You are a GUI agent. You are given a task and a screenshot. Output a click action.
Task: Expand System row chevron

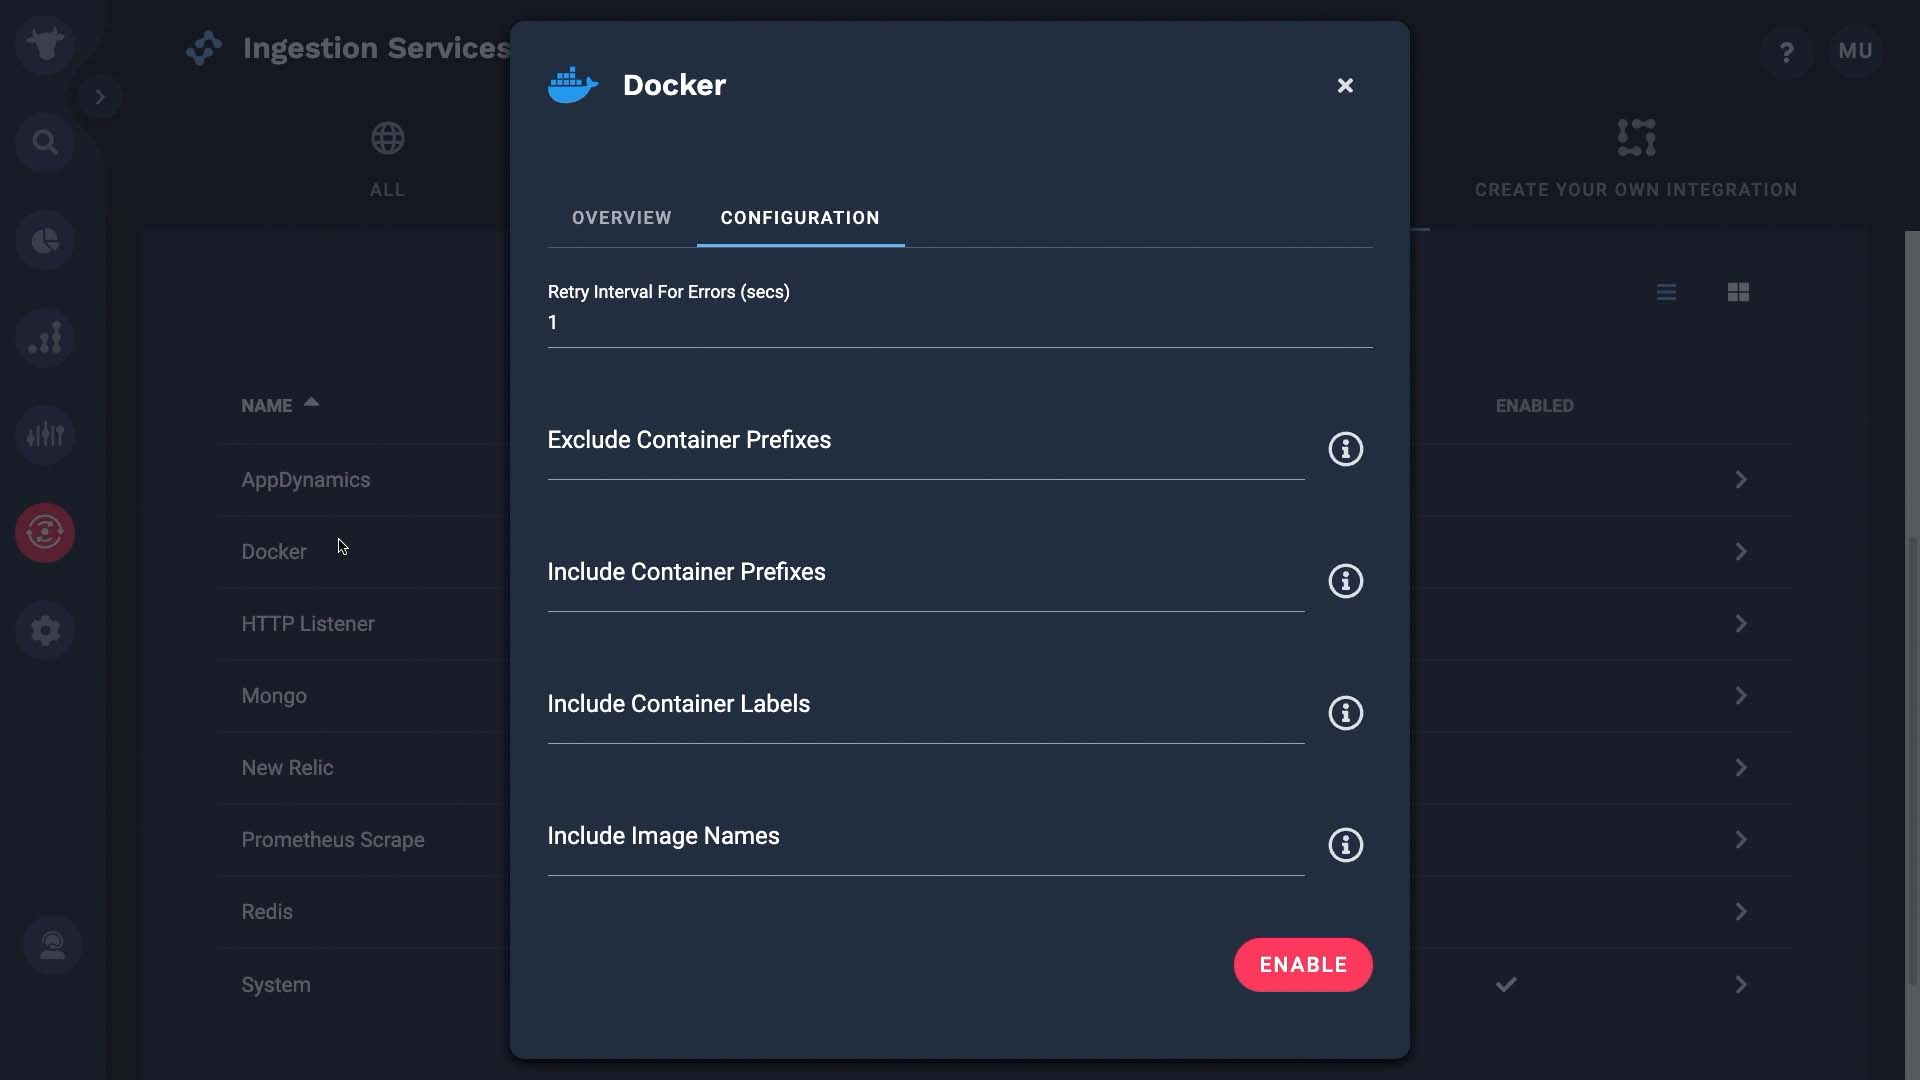[x=1741, y=985]
